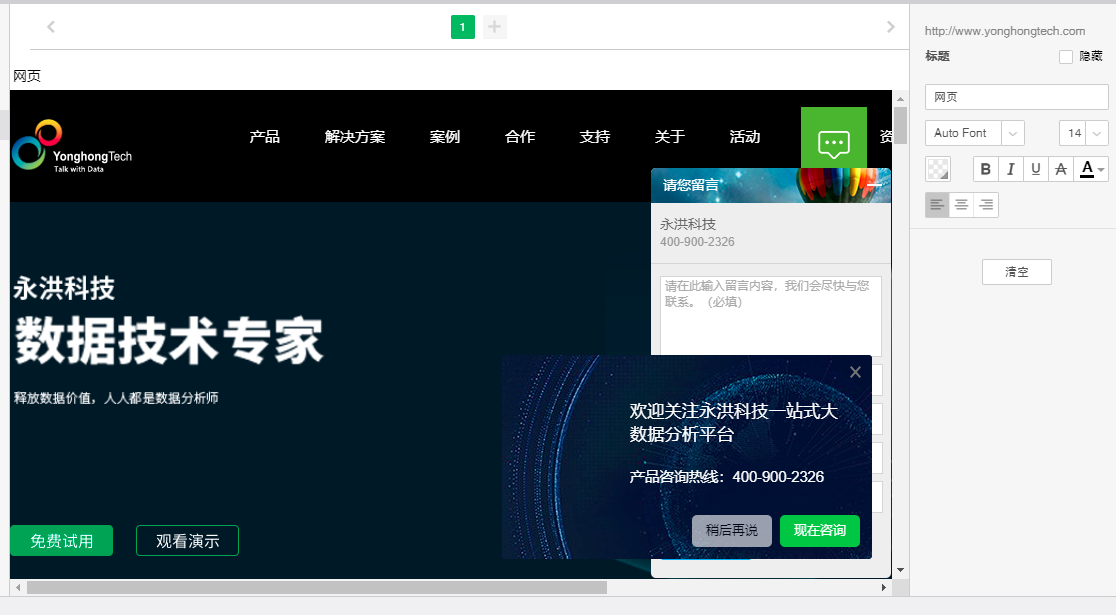
Task: Open the background color swatch
Action: (x=938, y=169)
